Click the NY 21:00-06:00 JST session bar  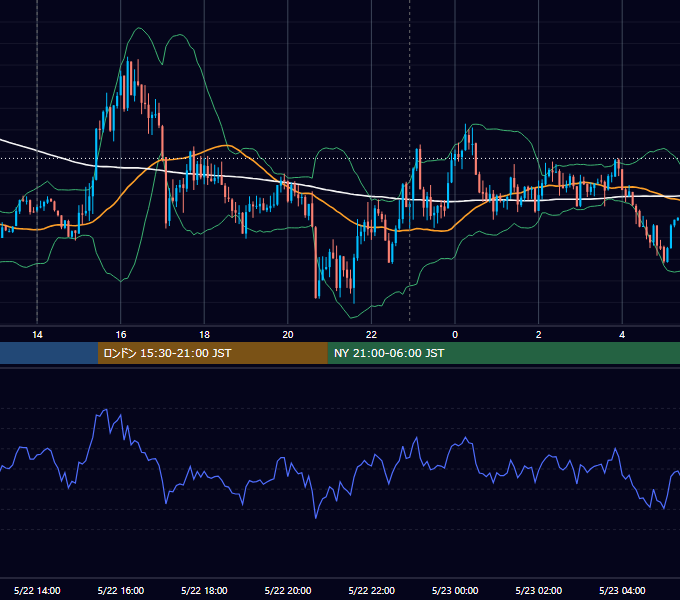[x=503, y=353]
